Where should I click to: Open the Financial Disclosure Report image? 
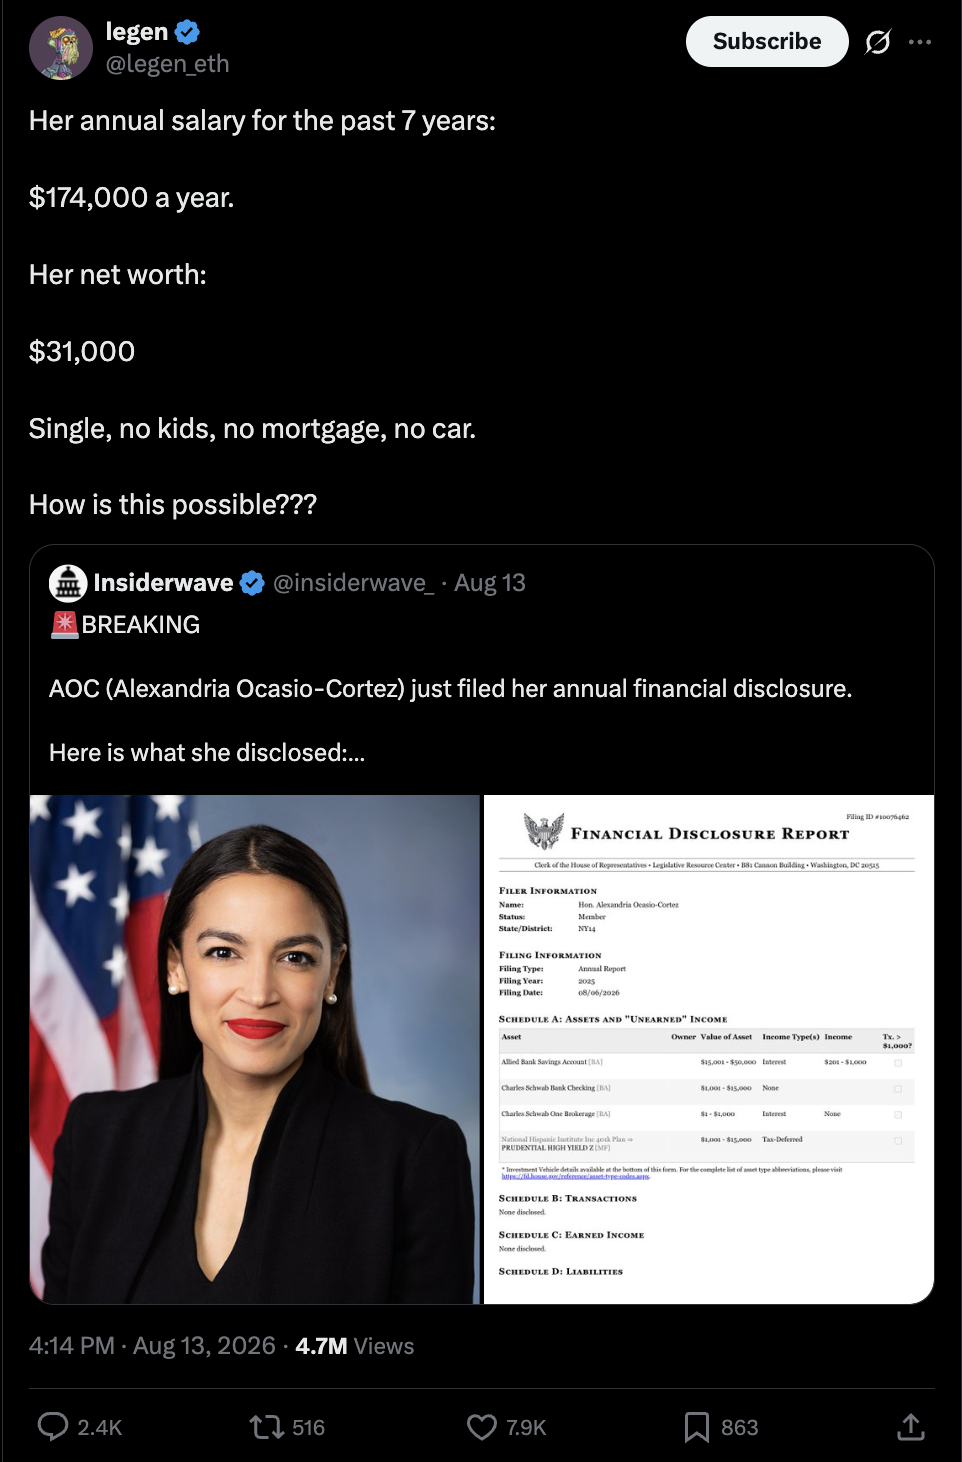(x=709, y=1049)
